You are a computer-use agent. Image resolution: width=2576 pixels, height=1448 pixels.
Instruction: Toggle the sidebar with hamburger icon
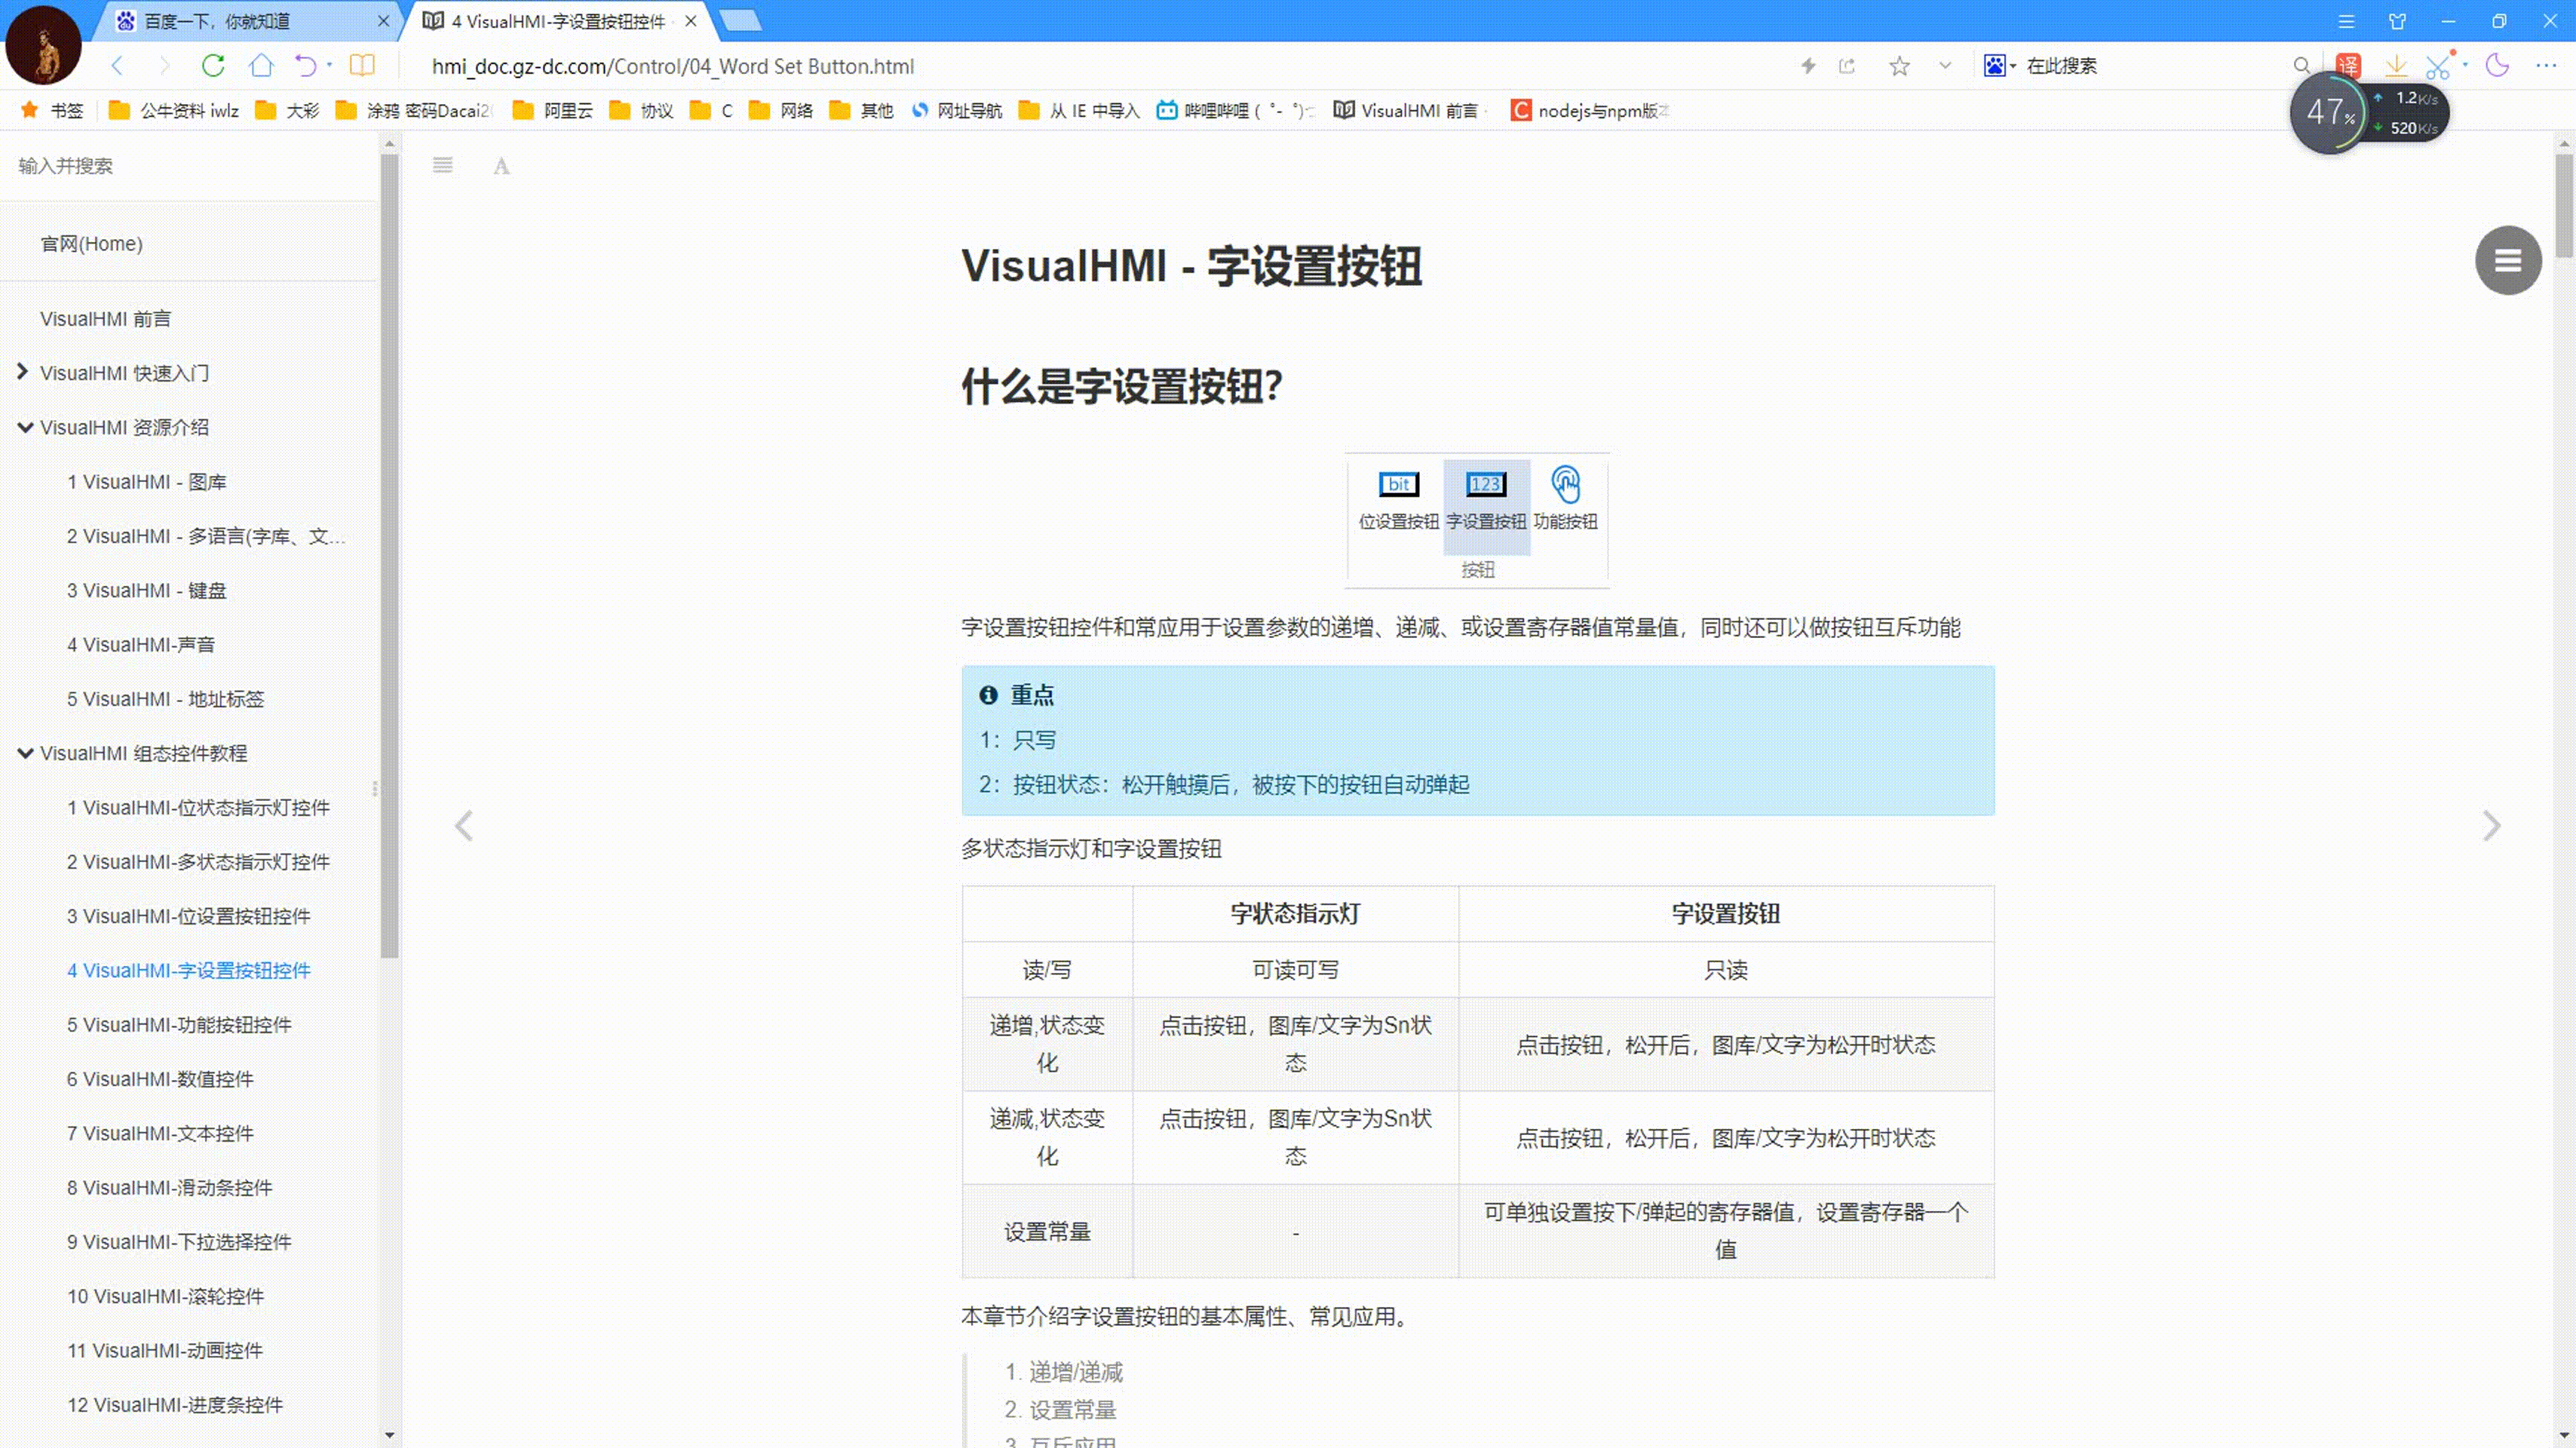pos(442,165)
